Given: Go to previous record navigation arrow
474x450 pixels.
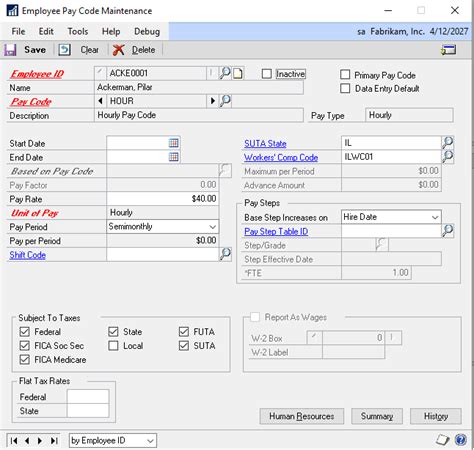Looking at the screenshot, I should click(27, 441).
